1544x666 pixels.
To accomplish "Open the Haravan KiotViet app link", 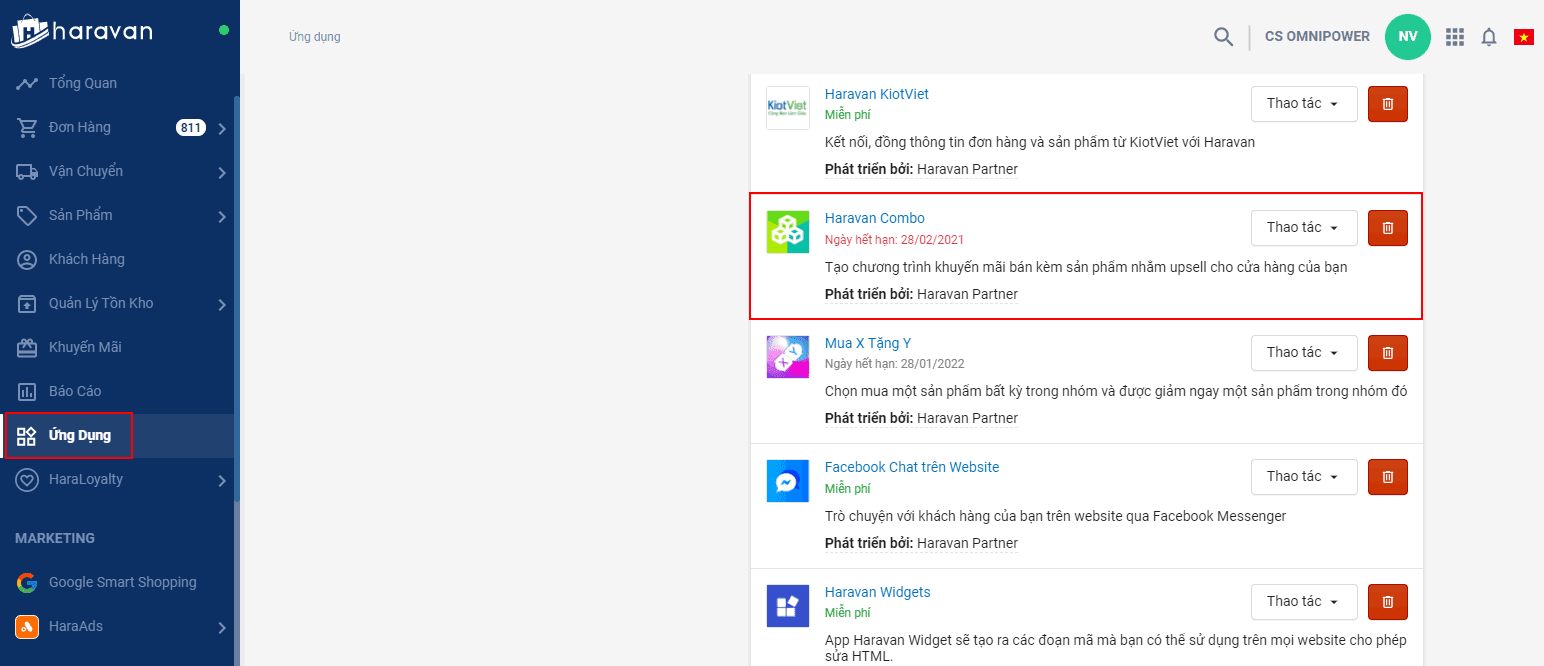I will tap(876, 94).
